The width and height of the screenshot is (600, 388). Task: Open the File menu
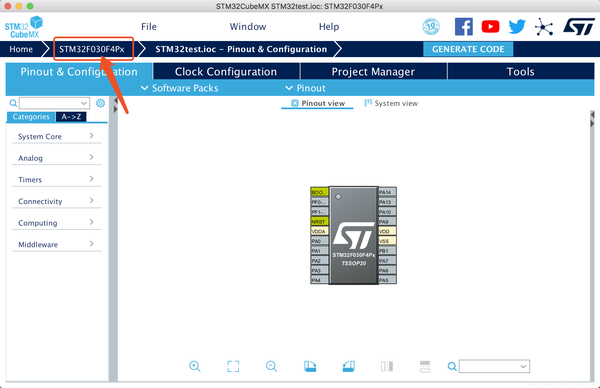149,27
